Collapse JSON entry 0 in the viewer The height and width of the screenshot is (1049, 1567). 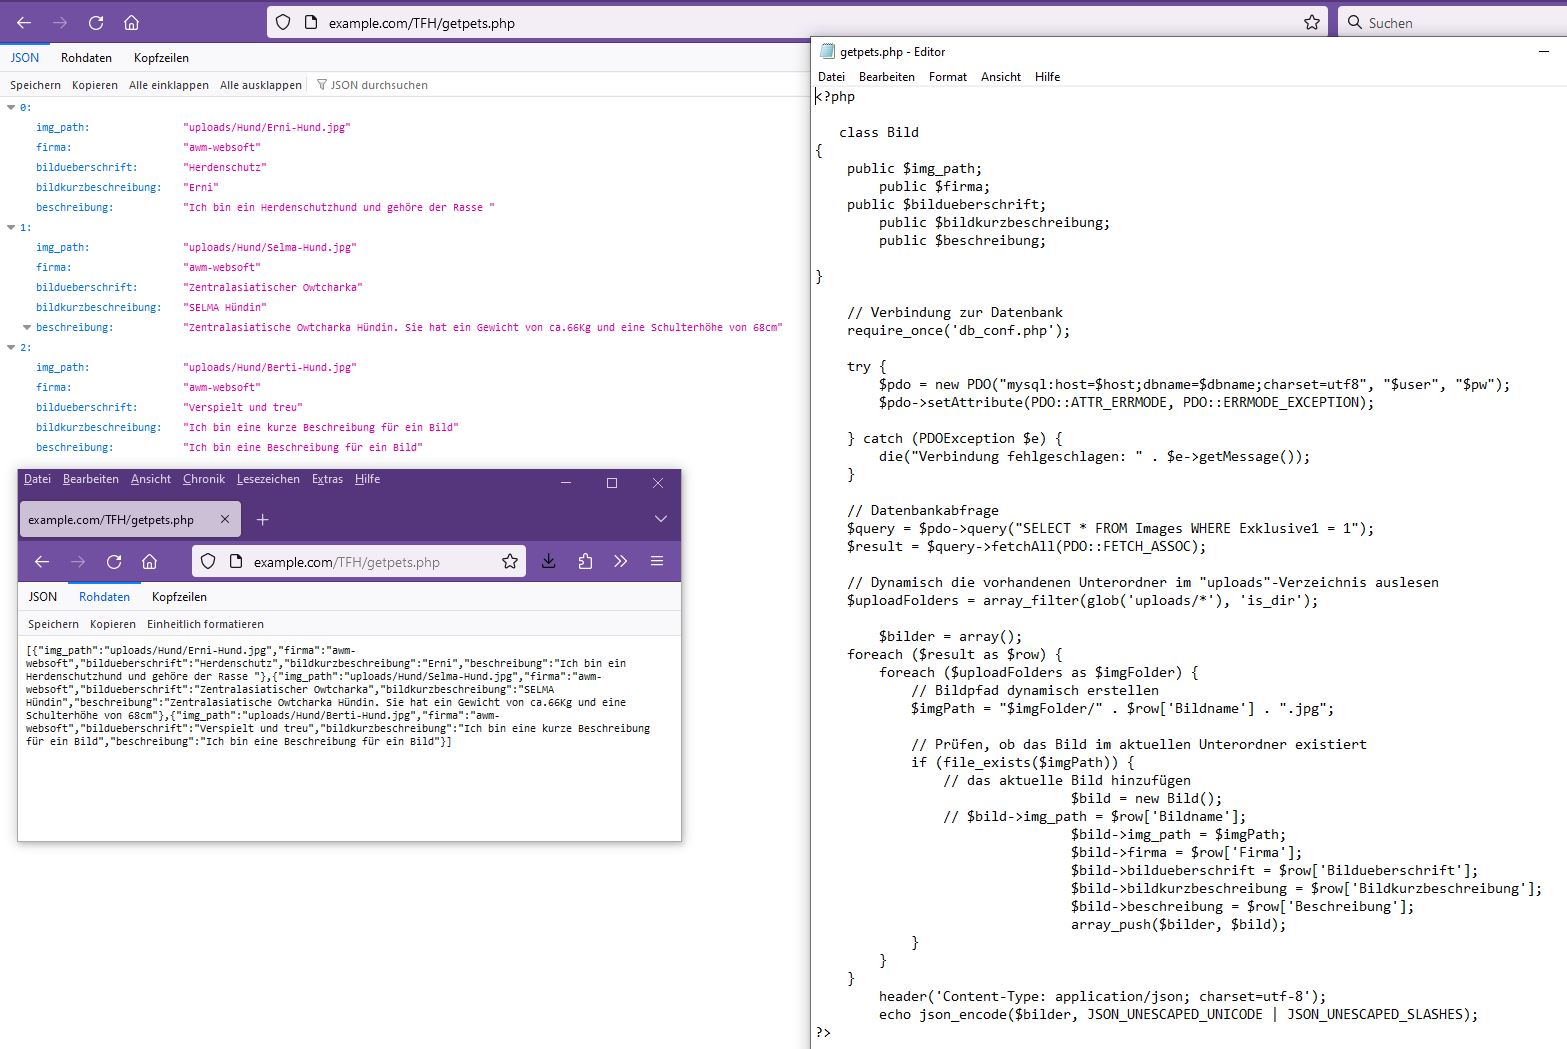[x=11, y=107]
